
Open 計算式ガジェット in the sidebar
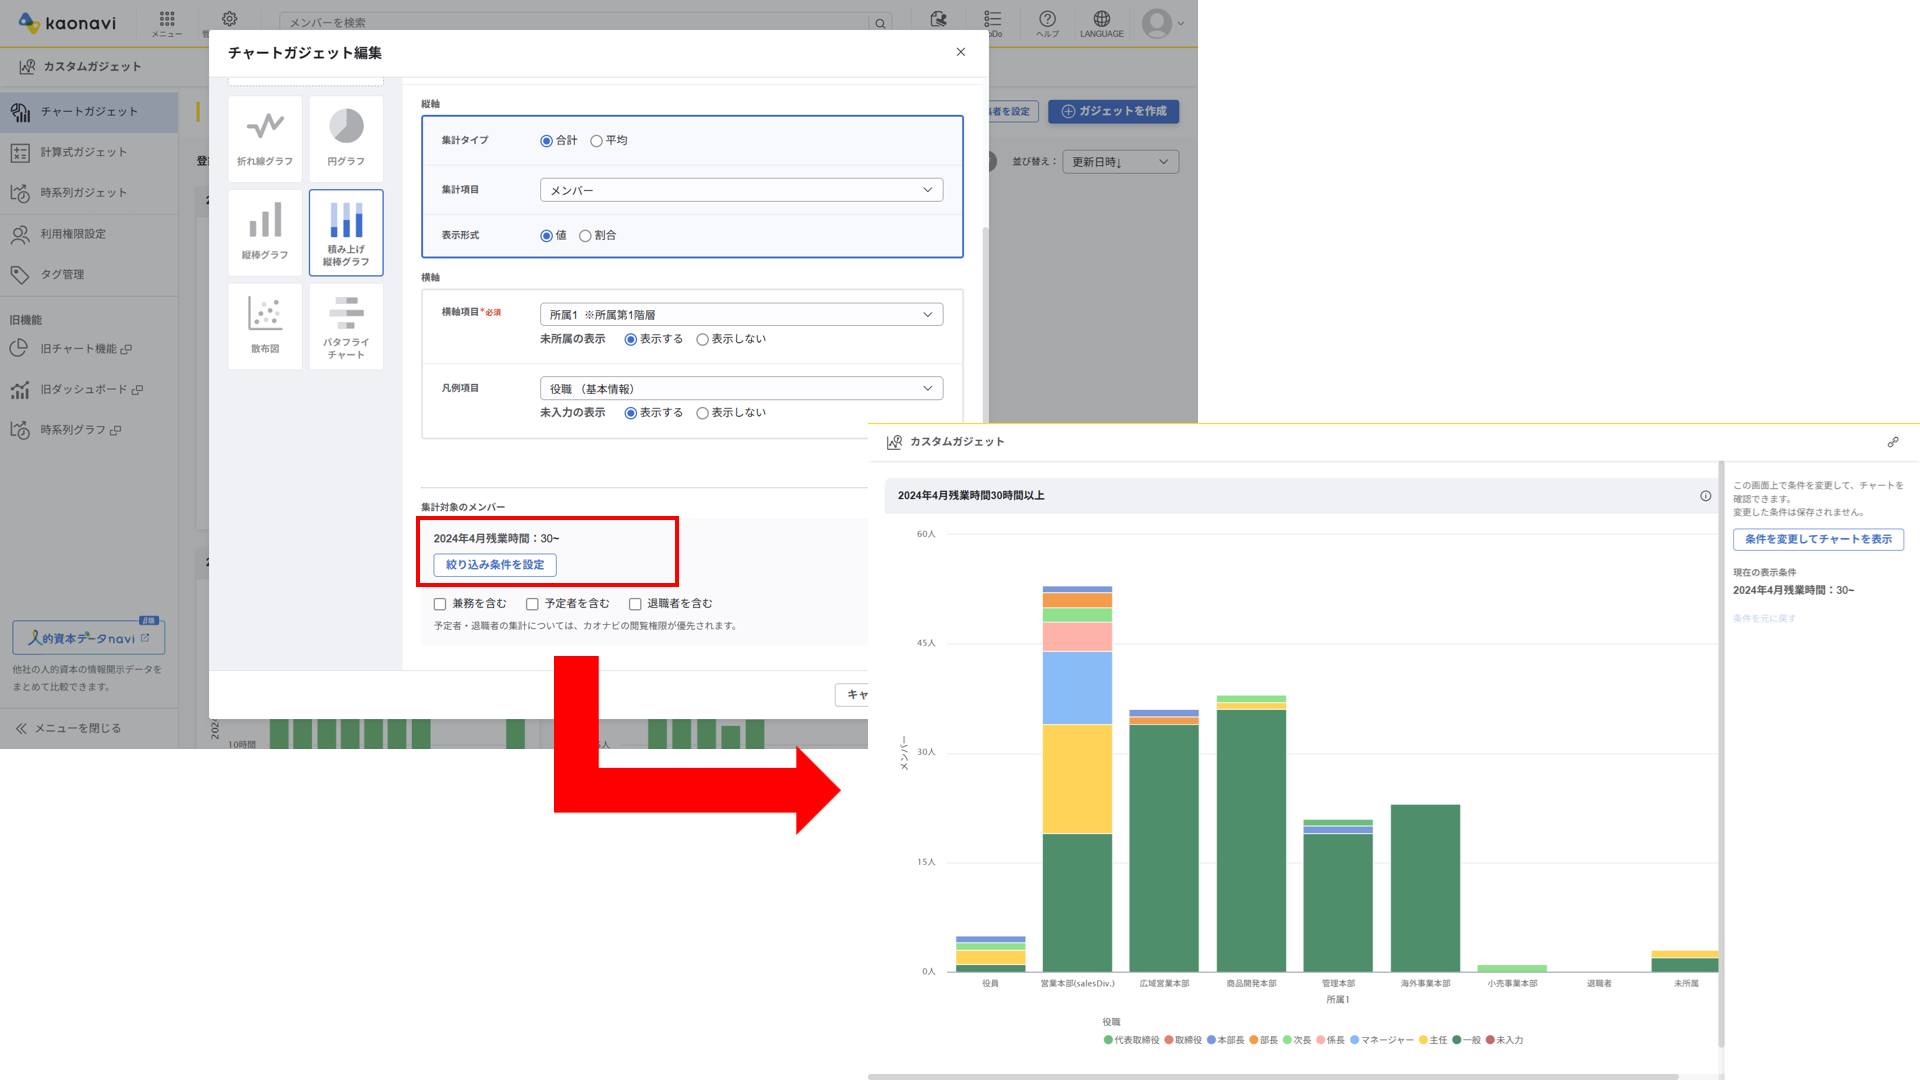84,152
